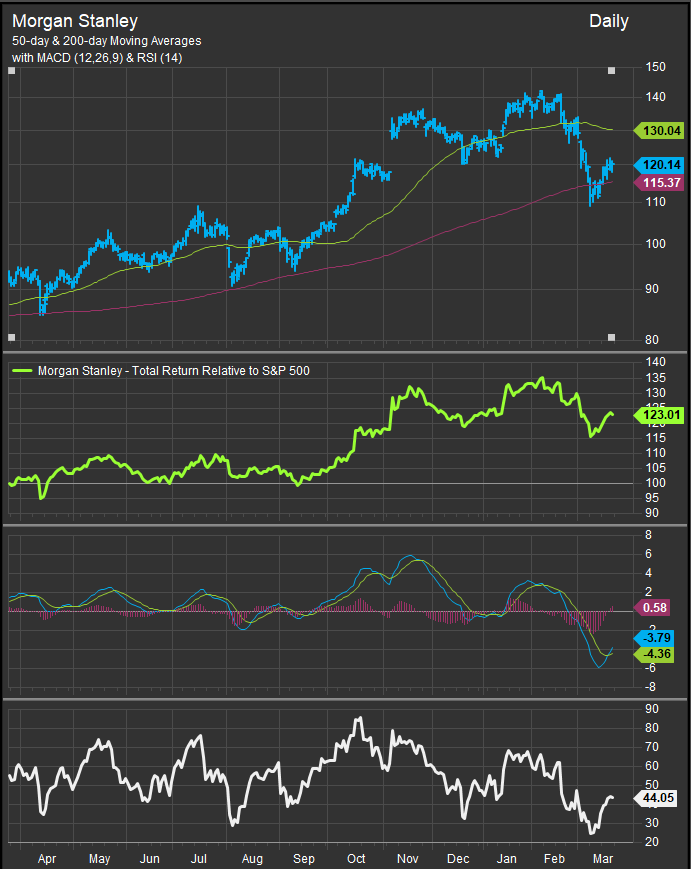
Task: Click the Feb label on the time axis
Action: 554,858
